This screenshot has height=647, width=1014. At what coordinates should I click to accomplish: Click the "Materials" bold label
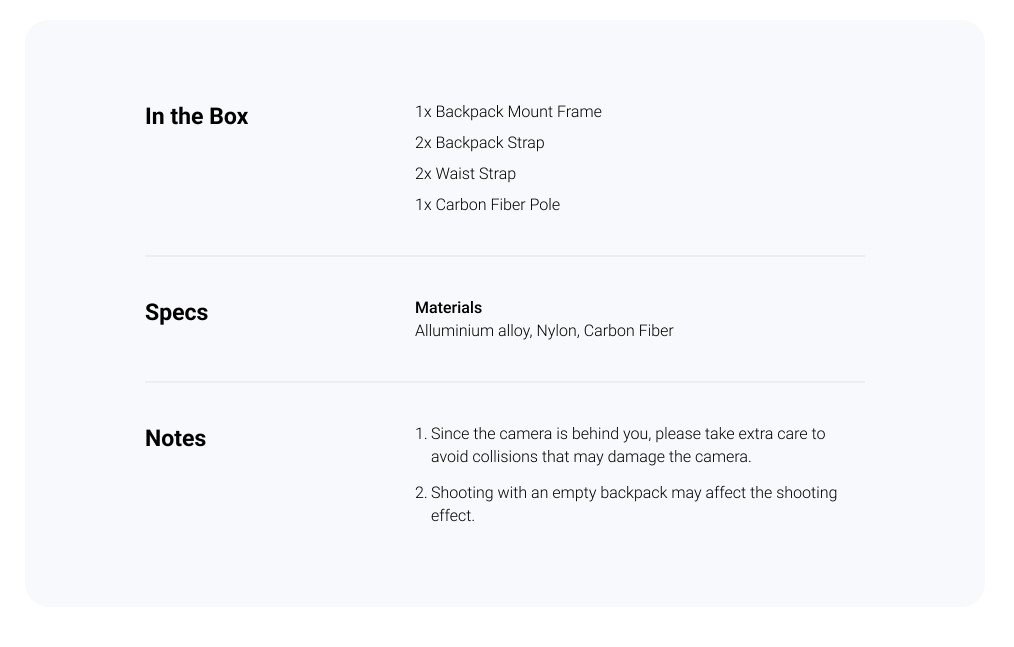pos(448,307)
